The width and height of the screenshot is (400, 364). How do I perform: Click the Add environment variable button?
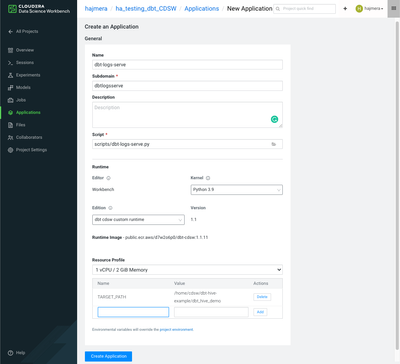click(x=260, y=312)
